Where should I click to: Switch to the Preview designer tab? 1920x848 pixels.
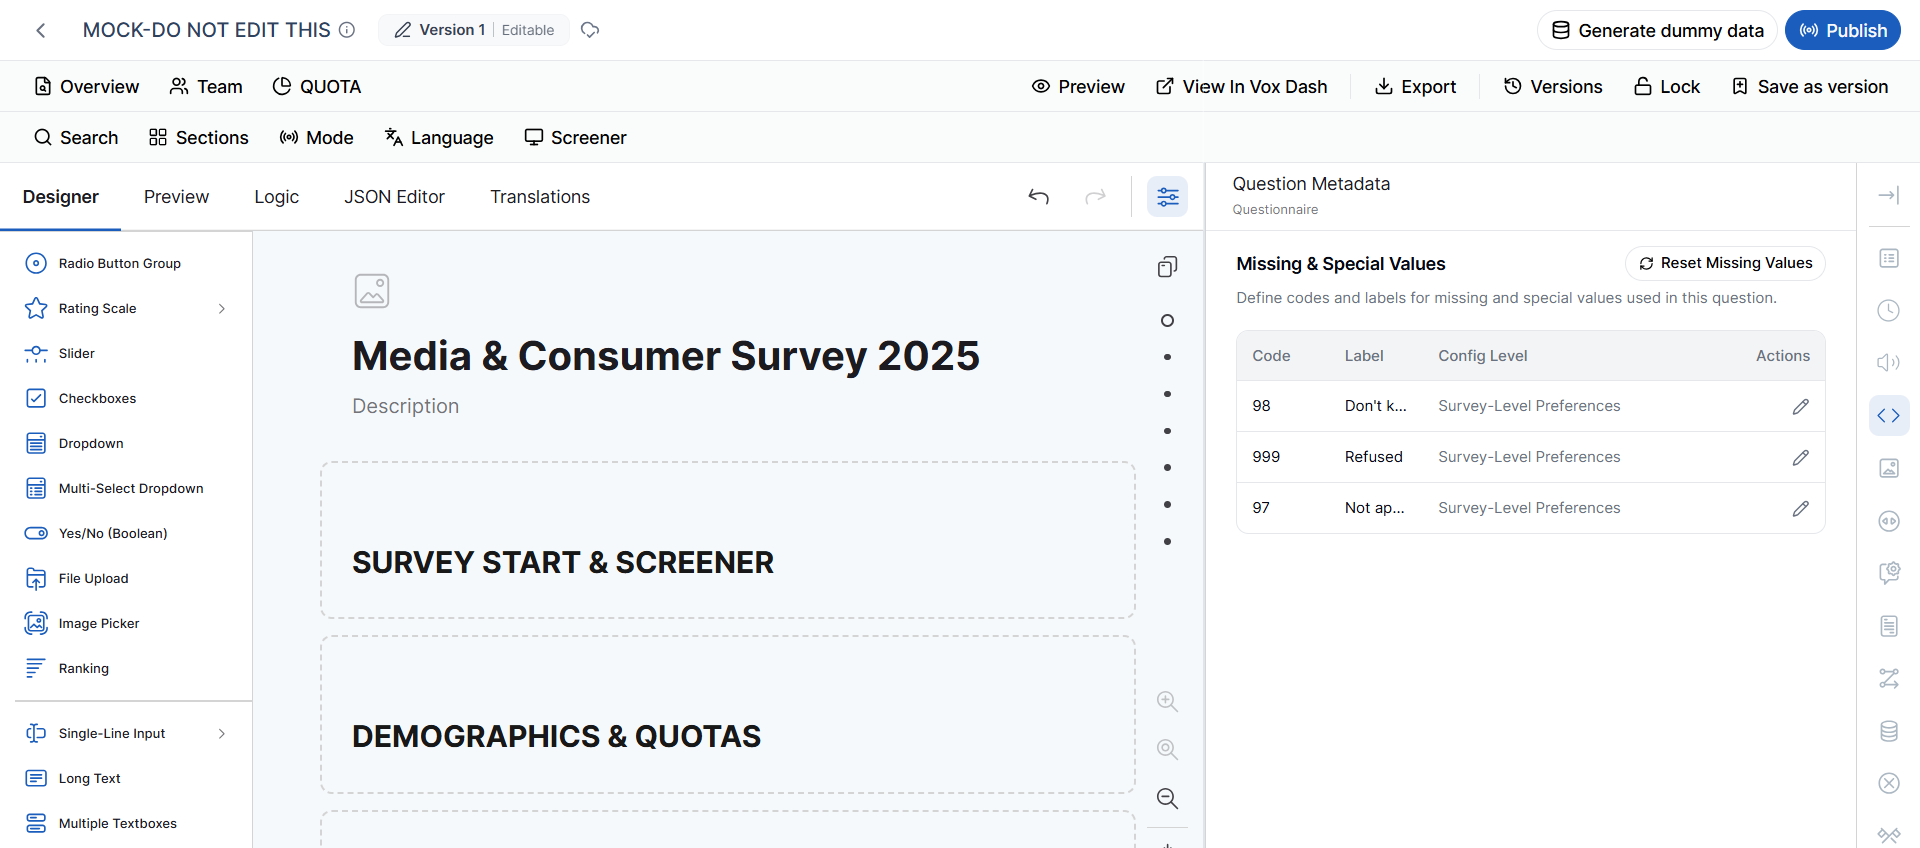176,197
